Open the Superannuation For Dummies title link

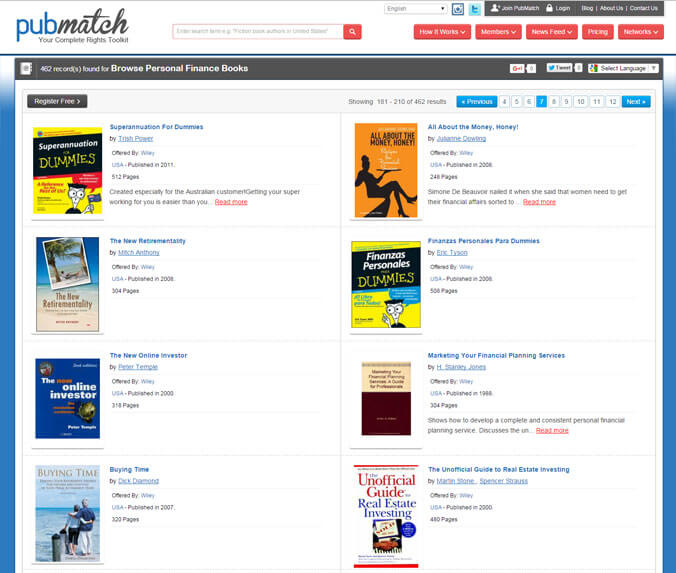156,127
